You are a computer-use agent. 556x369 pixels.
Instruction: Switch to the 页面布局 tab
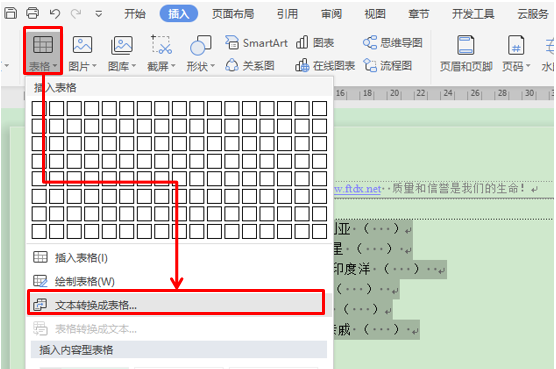point(233,14)
